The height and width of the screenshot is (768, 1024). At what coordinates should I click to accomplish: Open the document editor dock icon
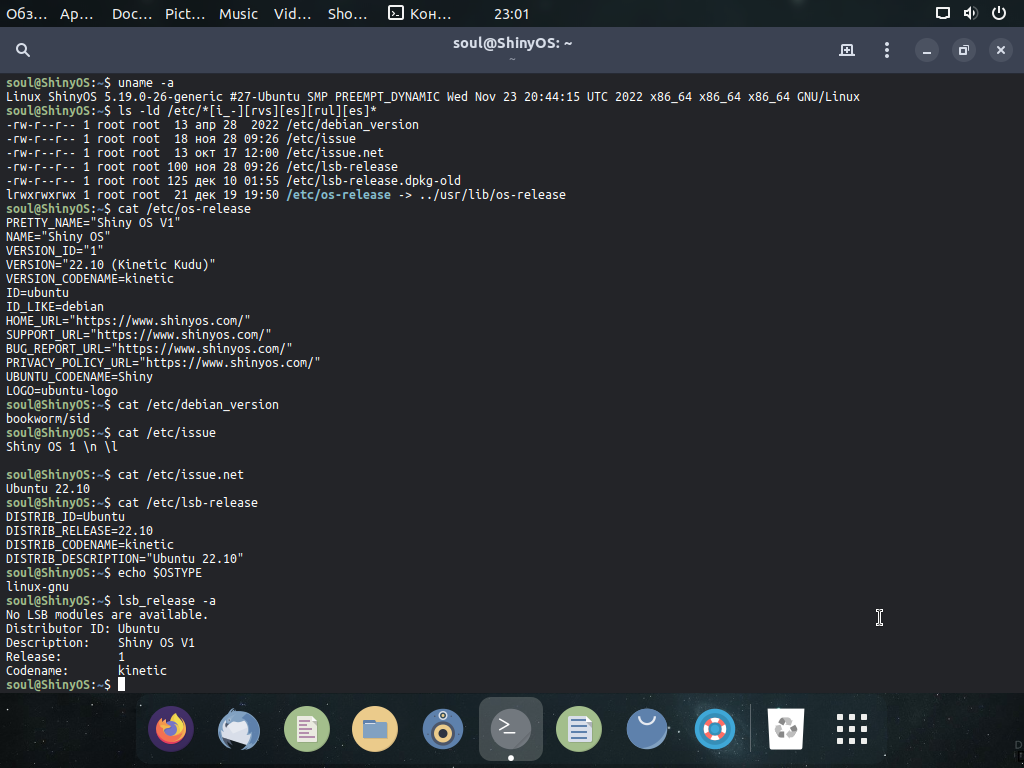pos(307,729)
